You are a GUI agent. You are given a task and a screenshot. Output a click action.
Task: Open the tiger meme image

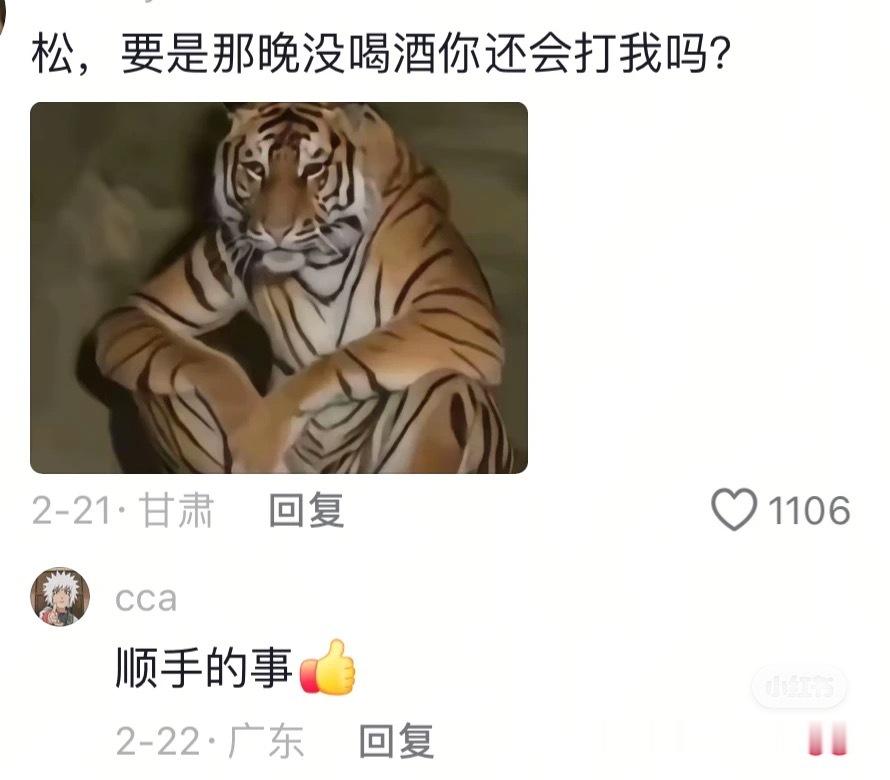pyautogui.click(x=279, y=288)
